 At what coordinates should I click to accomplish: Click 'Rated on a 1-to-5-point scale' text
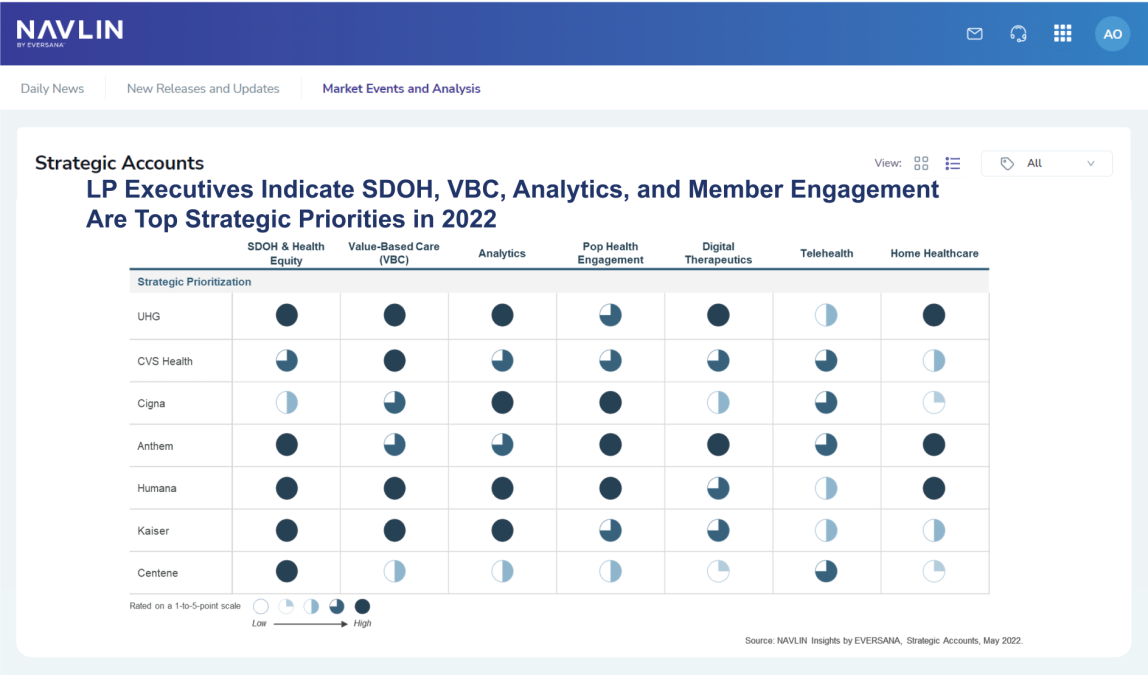click(x=185, y=605)
